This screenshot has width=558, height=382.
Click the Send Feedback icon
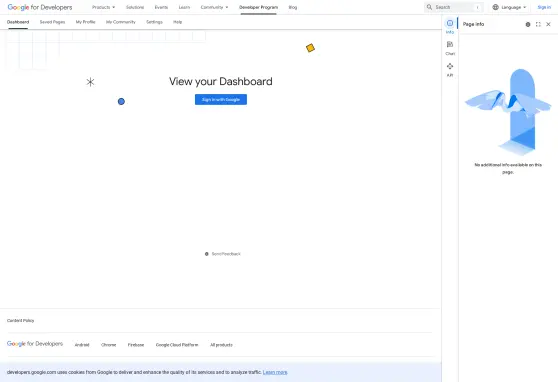click(207, 254)
